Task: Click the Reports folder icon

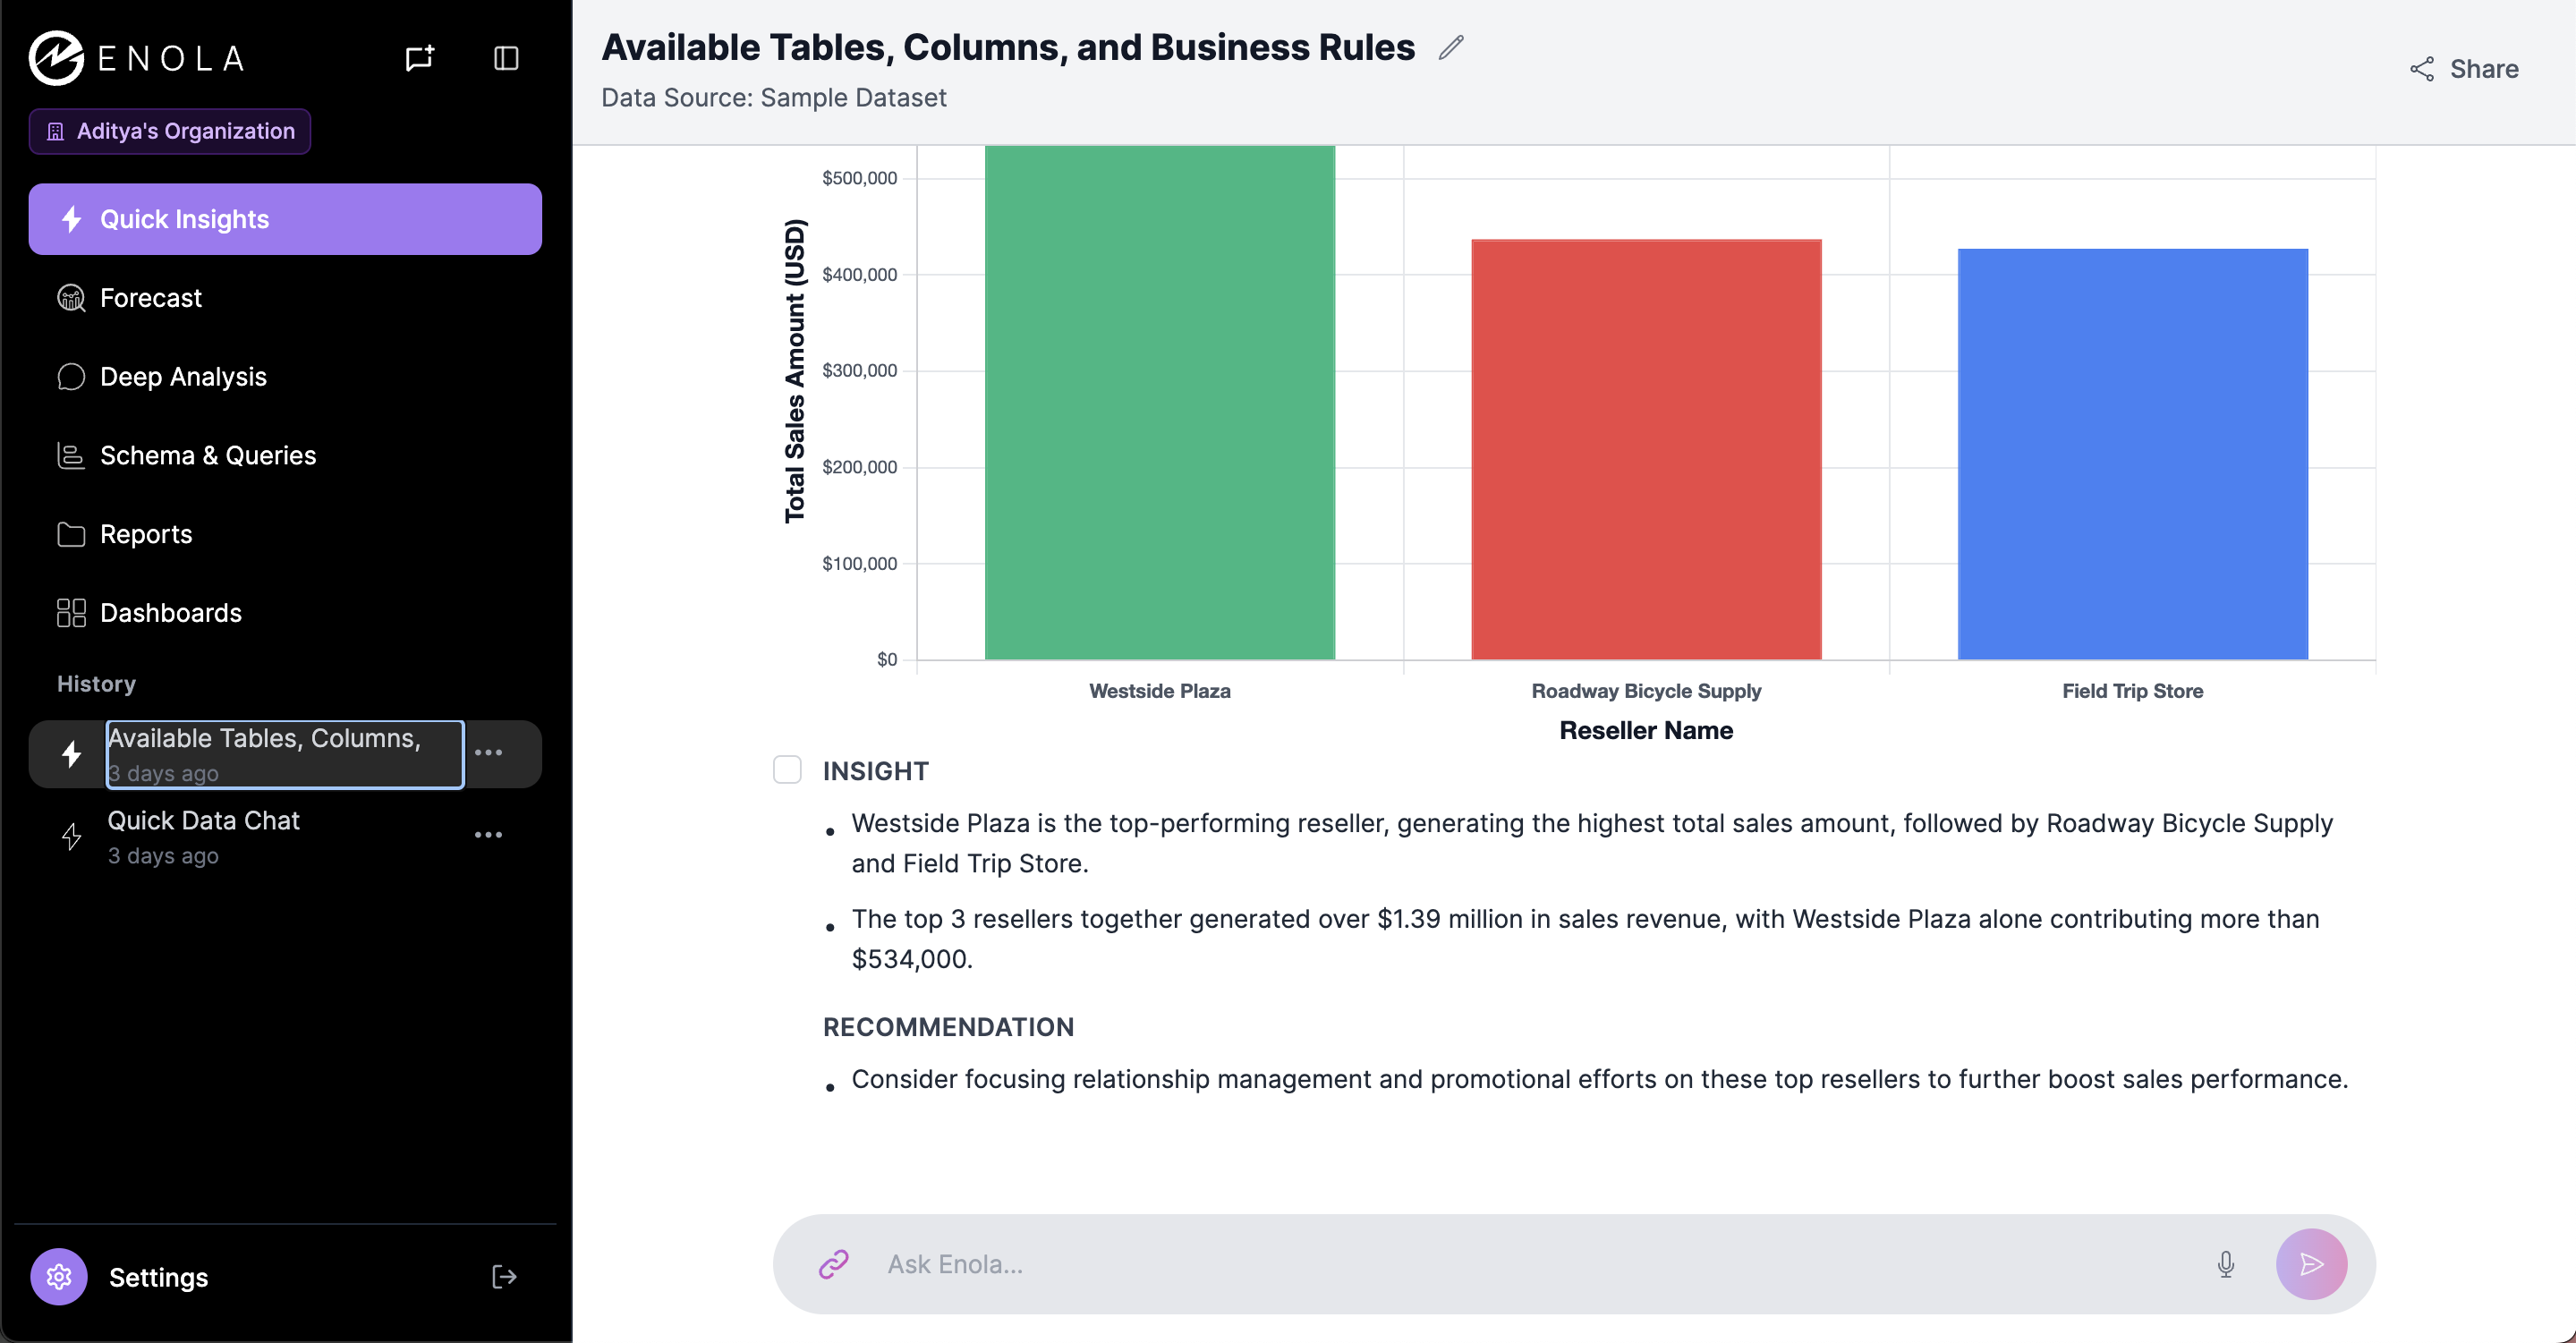Action: tap(71, 534)
